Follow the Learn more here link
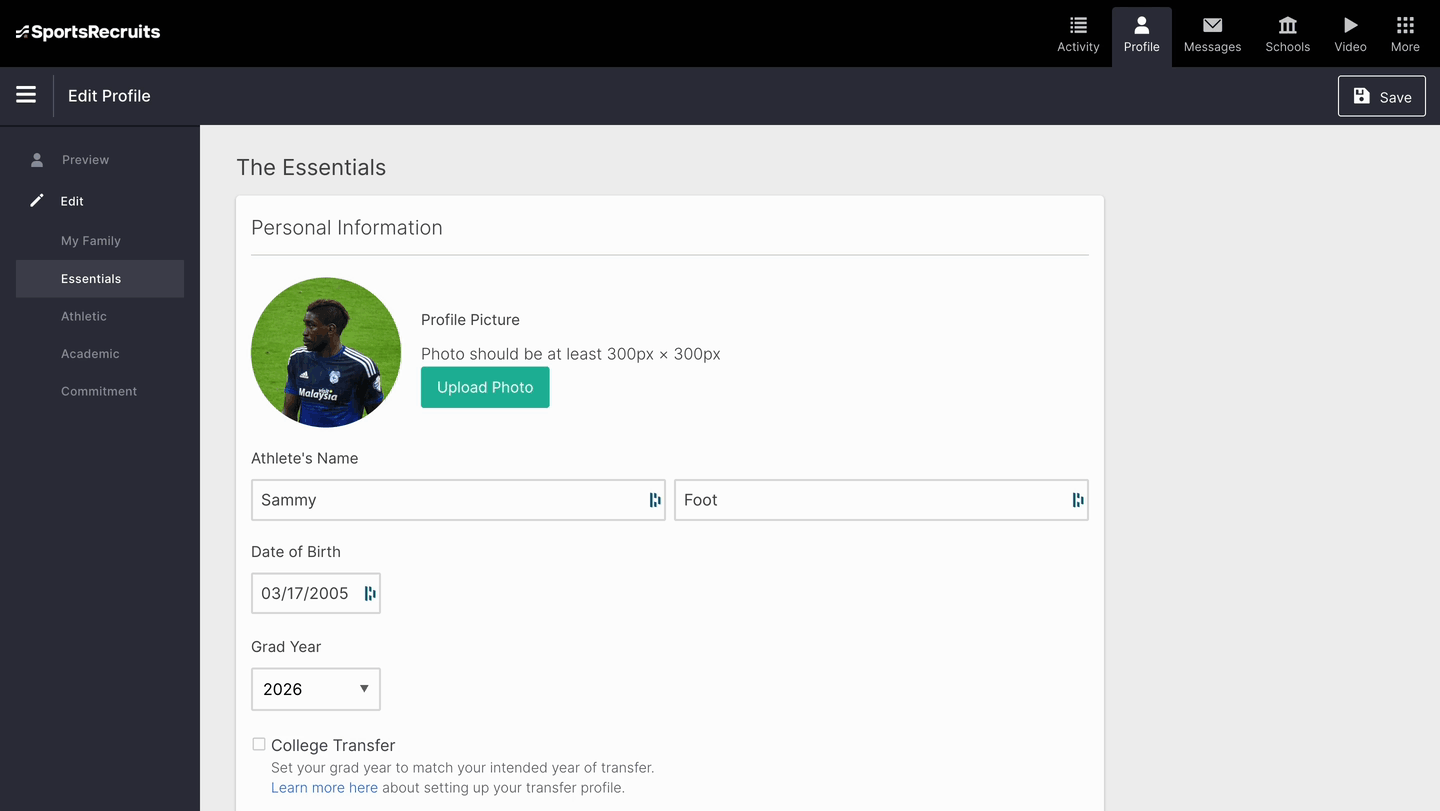 click(x=324, y=788)
